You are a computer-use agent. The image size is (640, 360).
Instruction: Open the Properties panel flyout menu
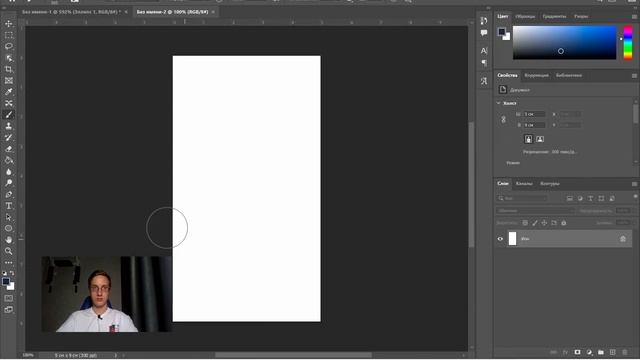pos(634,76)
